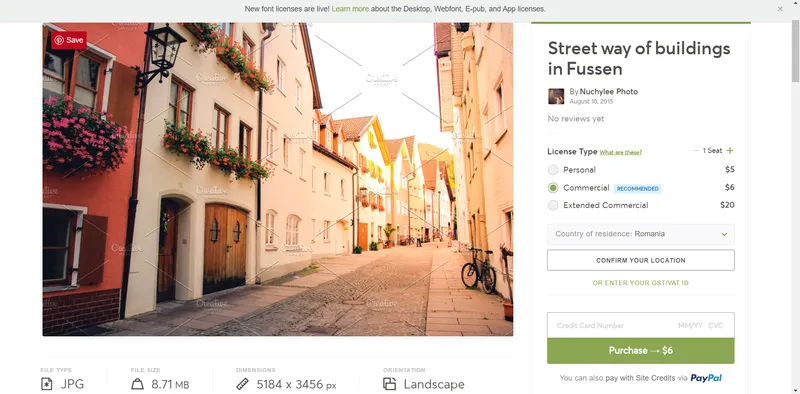Select the Commercial license radio button

[x=553, y=188]
